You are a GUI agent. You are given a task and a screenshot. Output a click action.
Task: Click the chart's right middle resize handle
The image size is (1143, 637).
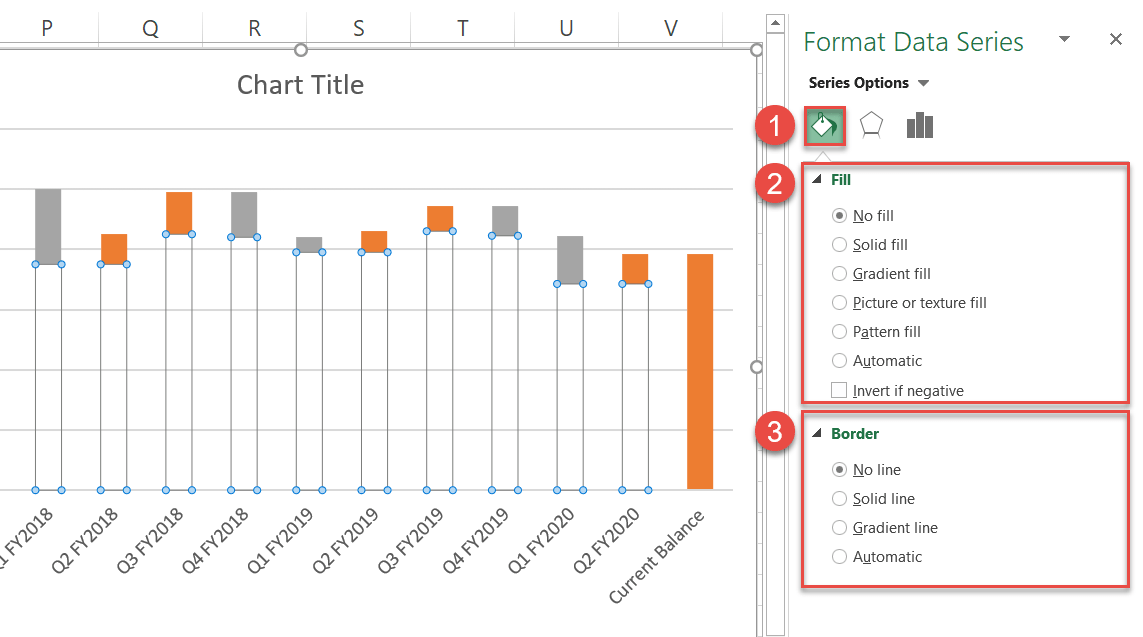[757, 367]
